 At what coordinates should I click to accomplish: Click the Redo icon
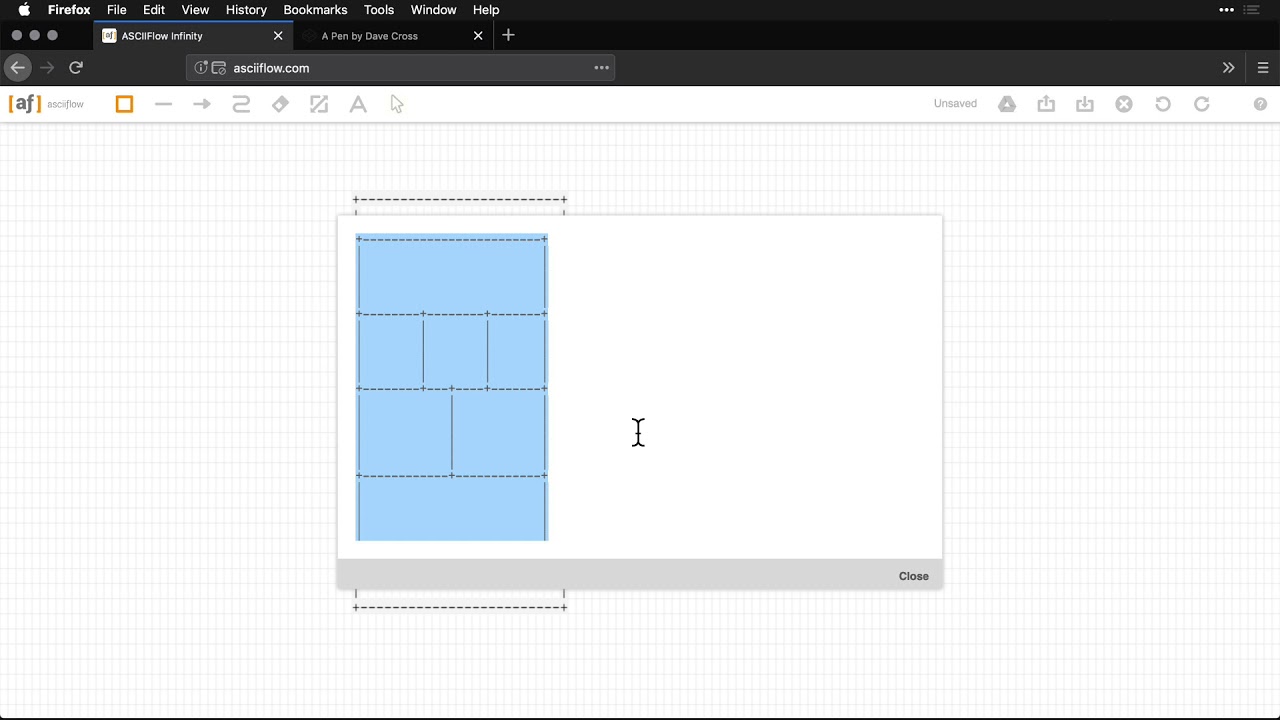coord(1202,104)
